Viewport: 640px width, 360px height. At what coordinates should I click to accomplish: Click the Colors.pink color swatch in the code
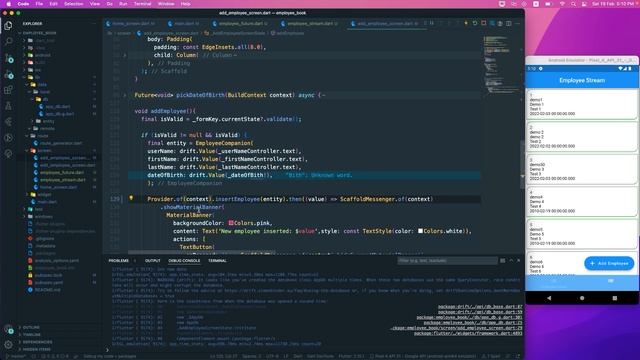(231, 223)
